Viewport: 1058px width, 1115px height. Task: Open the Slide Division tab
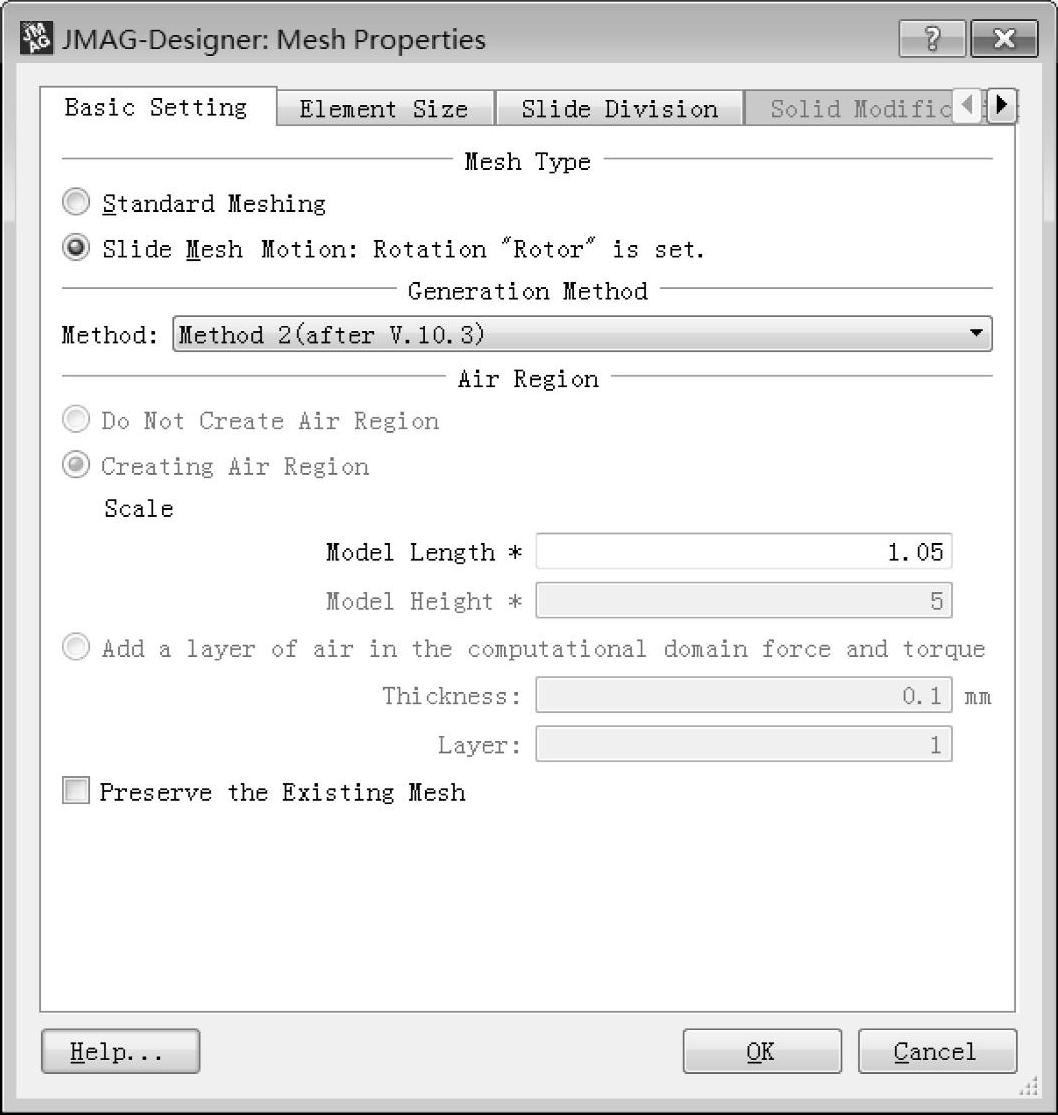pyautogui.click(x=619, y=109)
